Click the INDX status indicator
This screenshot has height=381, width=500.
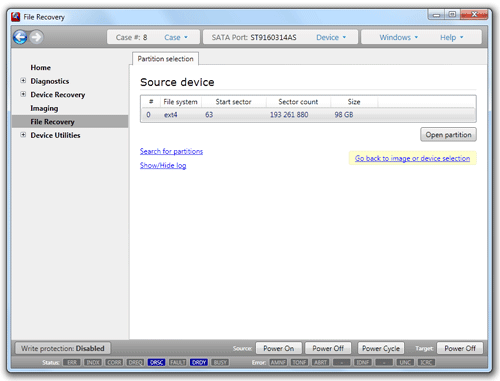coord(93,362)
